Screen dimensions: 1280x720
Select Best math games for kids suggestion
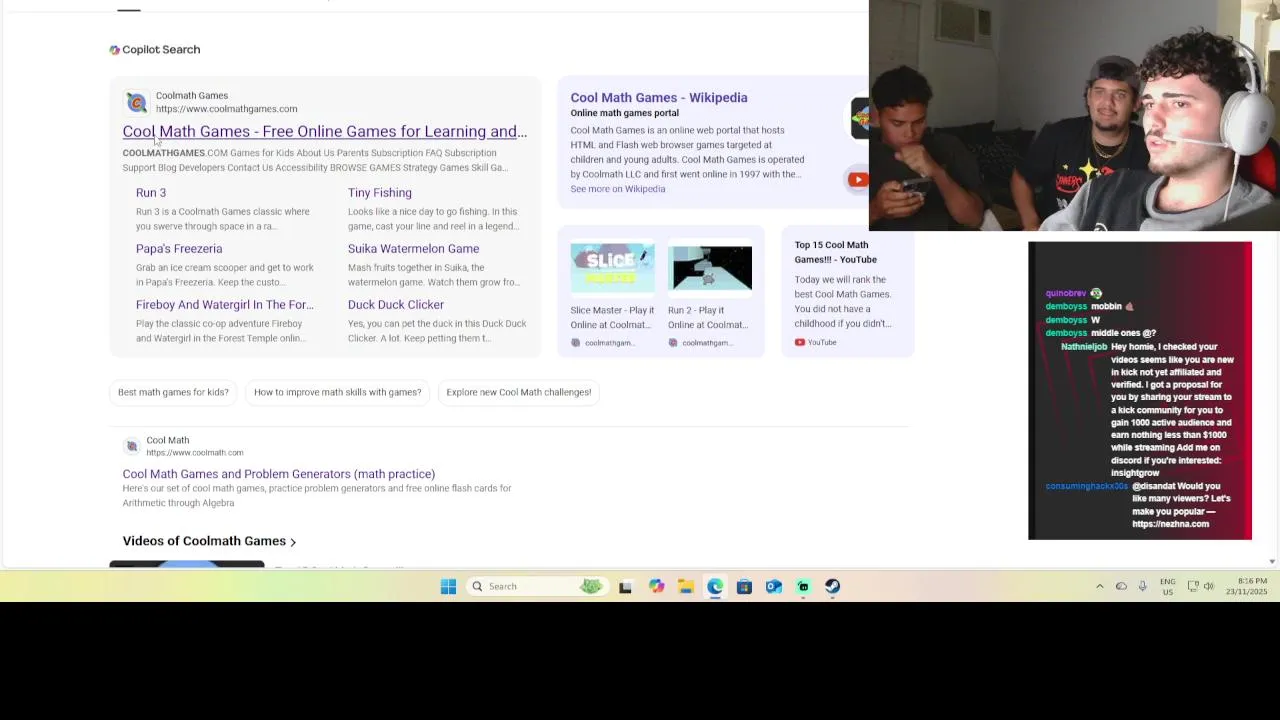tap(173, 392)
